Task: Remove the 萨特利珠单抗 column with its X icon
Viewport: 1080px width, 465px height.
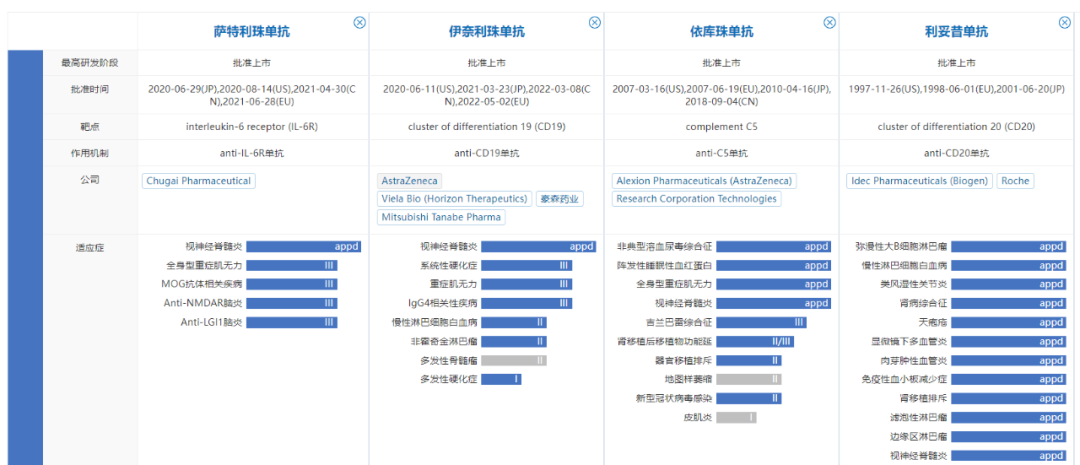Action: 360,23
